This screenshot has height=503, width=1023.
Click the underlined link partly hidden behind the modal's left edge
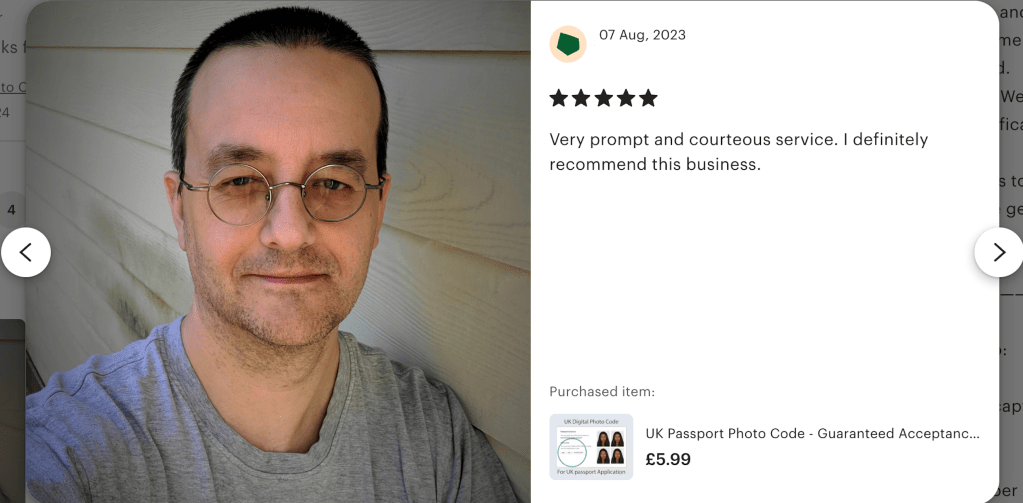point(12,87)
